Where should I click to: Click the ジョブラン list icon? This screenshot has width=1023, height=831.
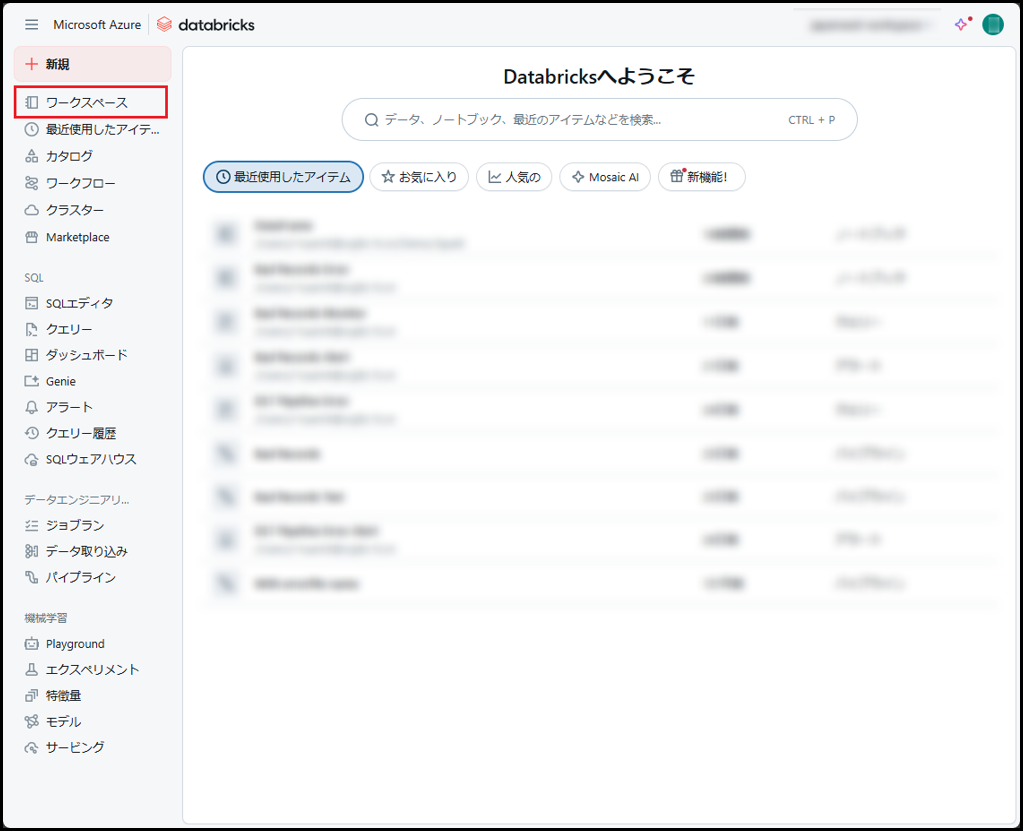click(x=31, y=525)
